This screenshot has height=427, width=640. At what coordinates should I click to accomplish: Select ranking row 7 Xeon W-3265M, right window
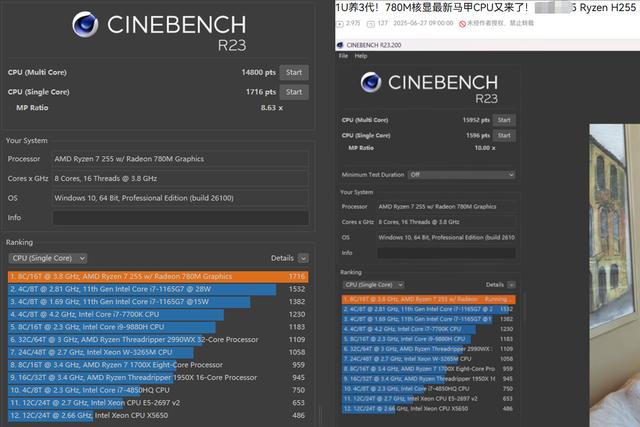coord(429,359)
